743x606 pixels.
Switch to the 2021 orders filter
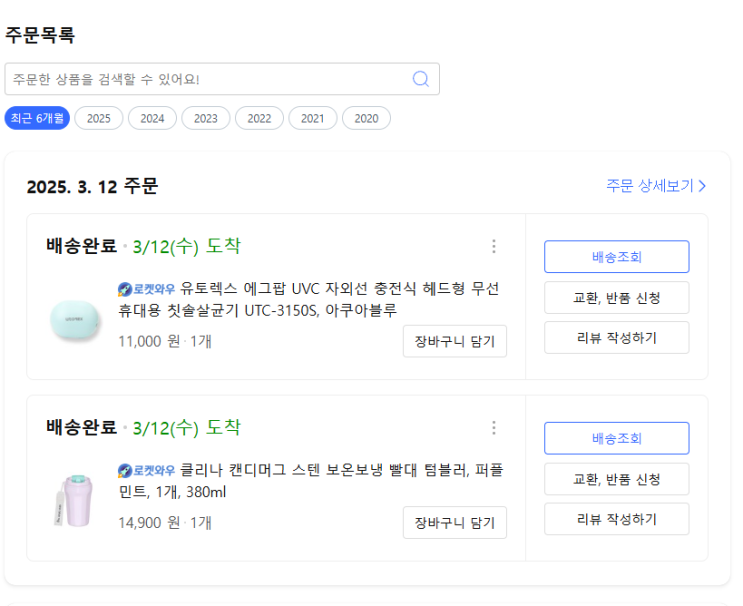tap(313, 118)
